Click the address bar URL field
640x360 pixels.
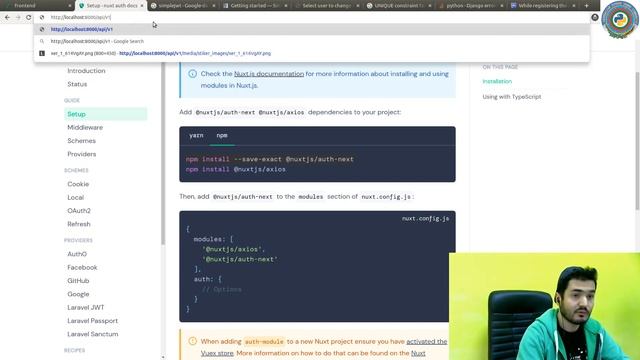click(310, 18)
